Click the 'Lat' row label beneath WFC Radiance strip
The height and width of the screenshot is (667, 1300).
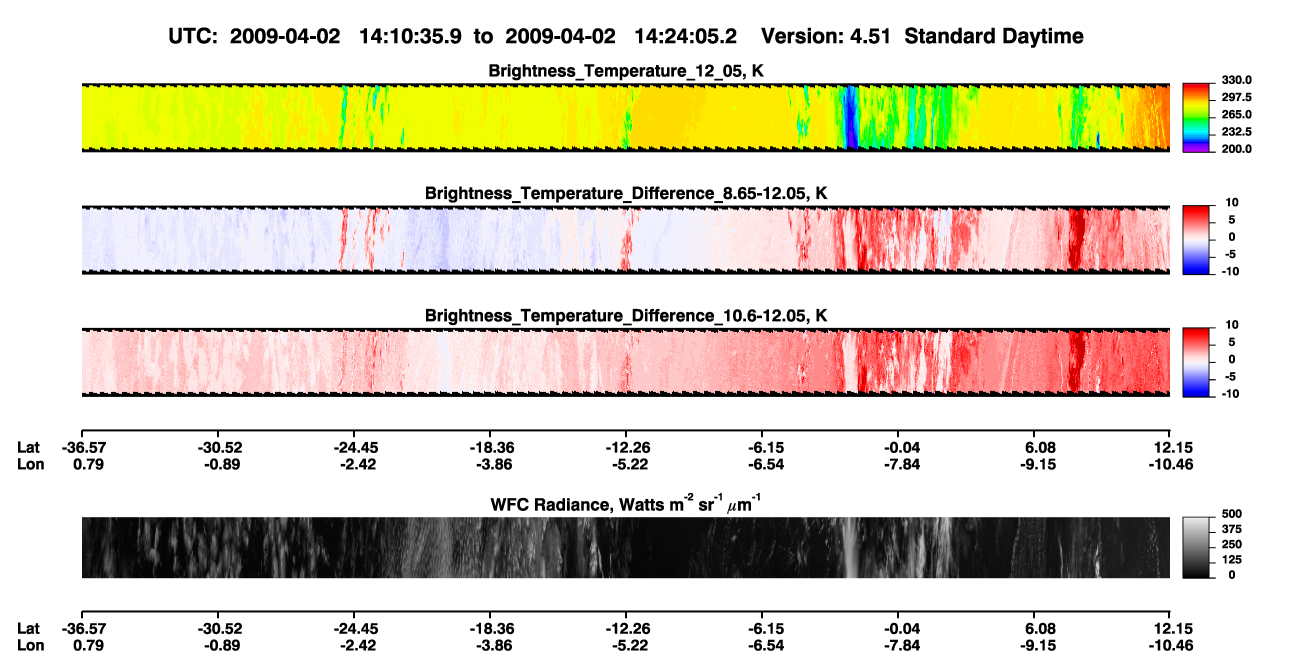(x=29, y=629)
